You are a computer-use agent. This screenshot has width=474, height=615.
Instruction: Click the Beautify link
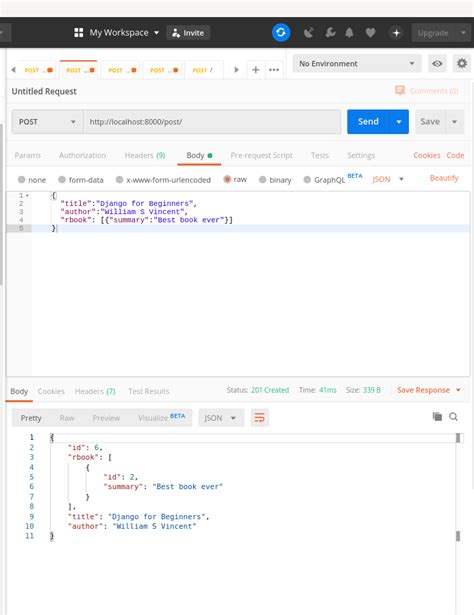[444, 178]
